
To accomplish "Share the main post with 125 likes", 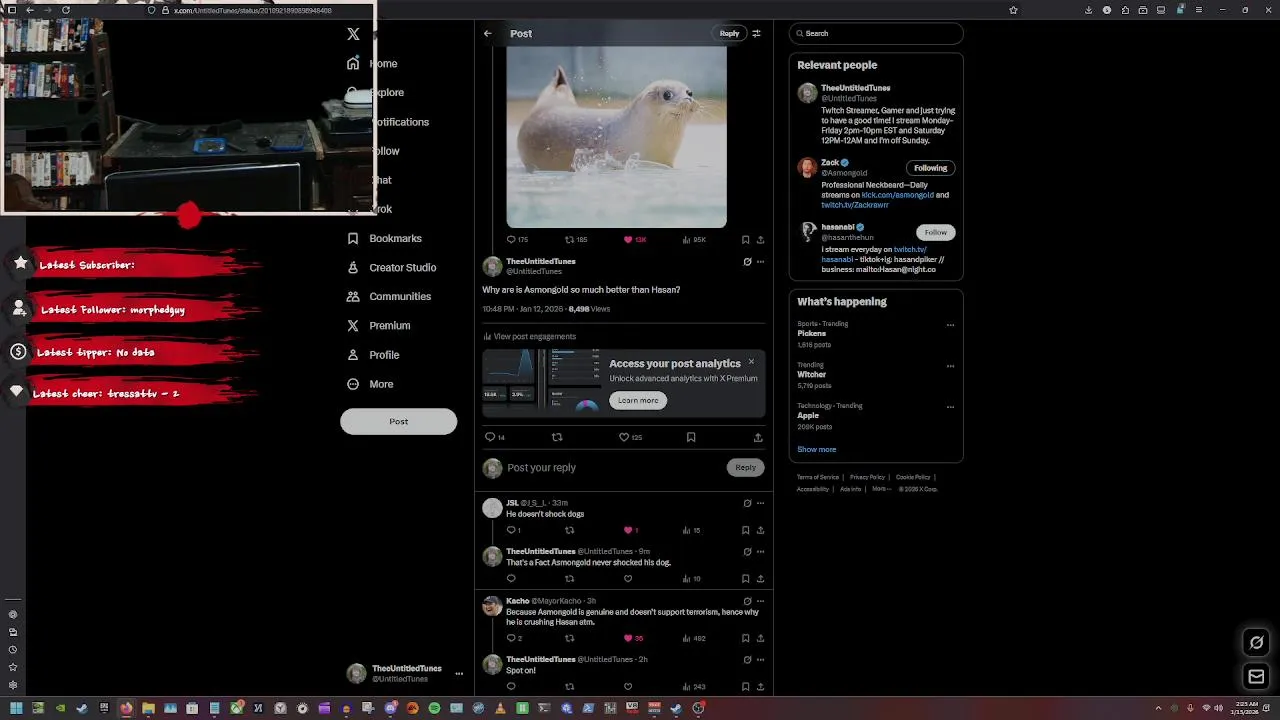I will (758, 437).
